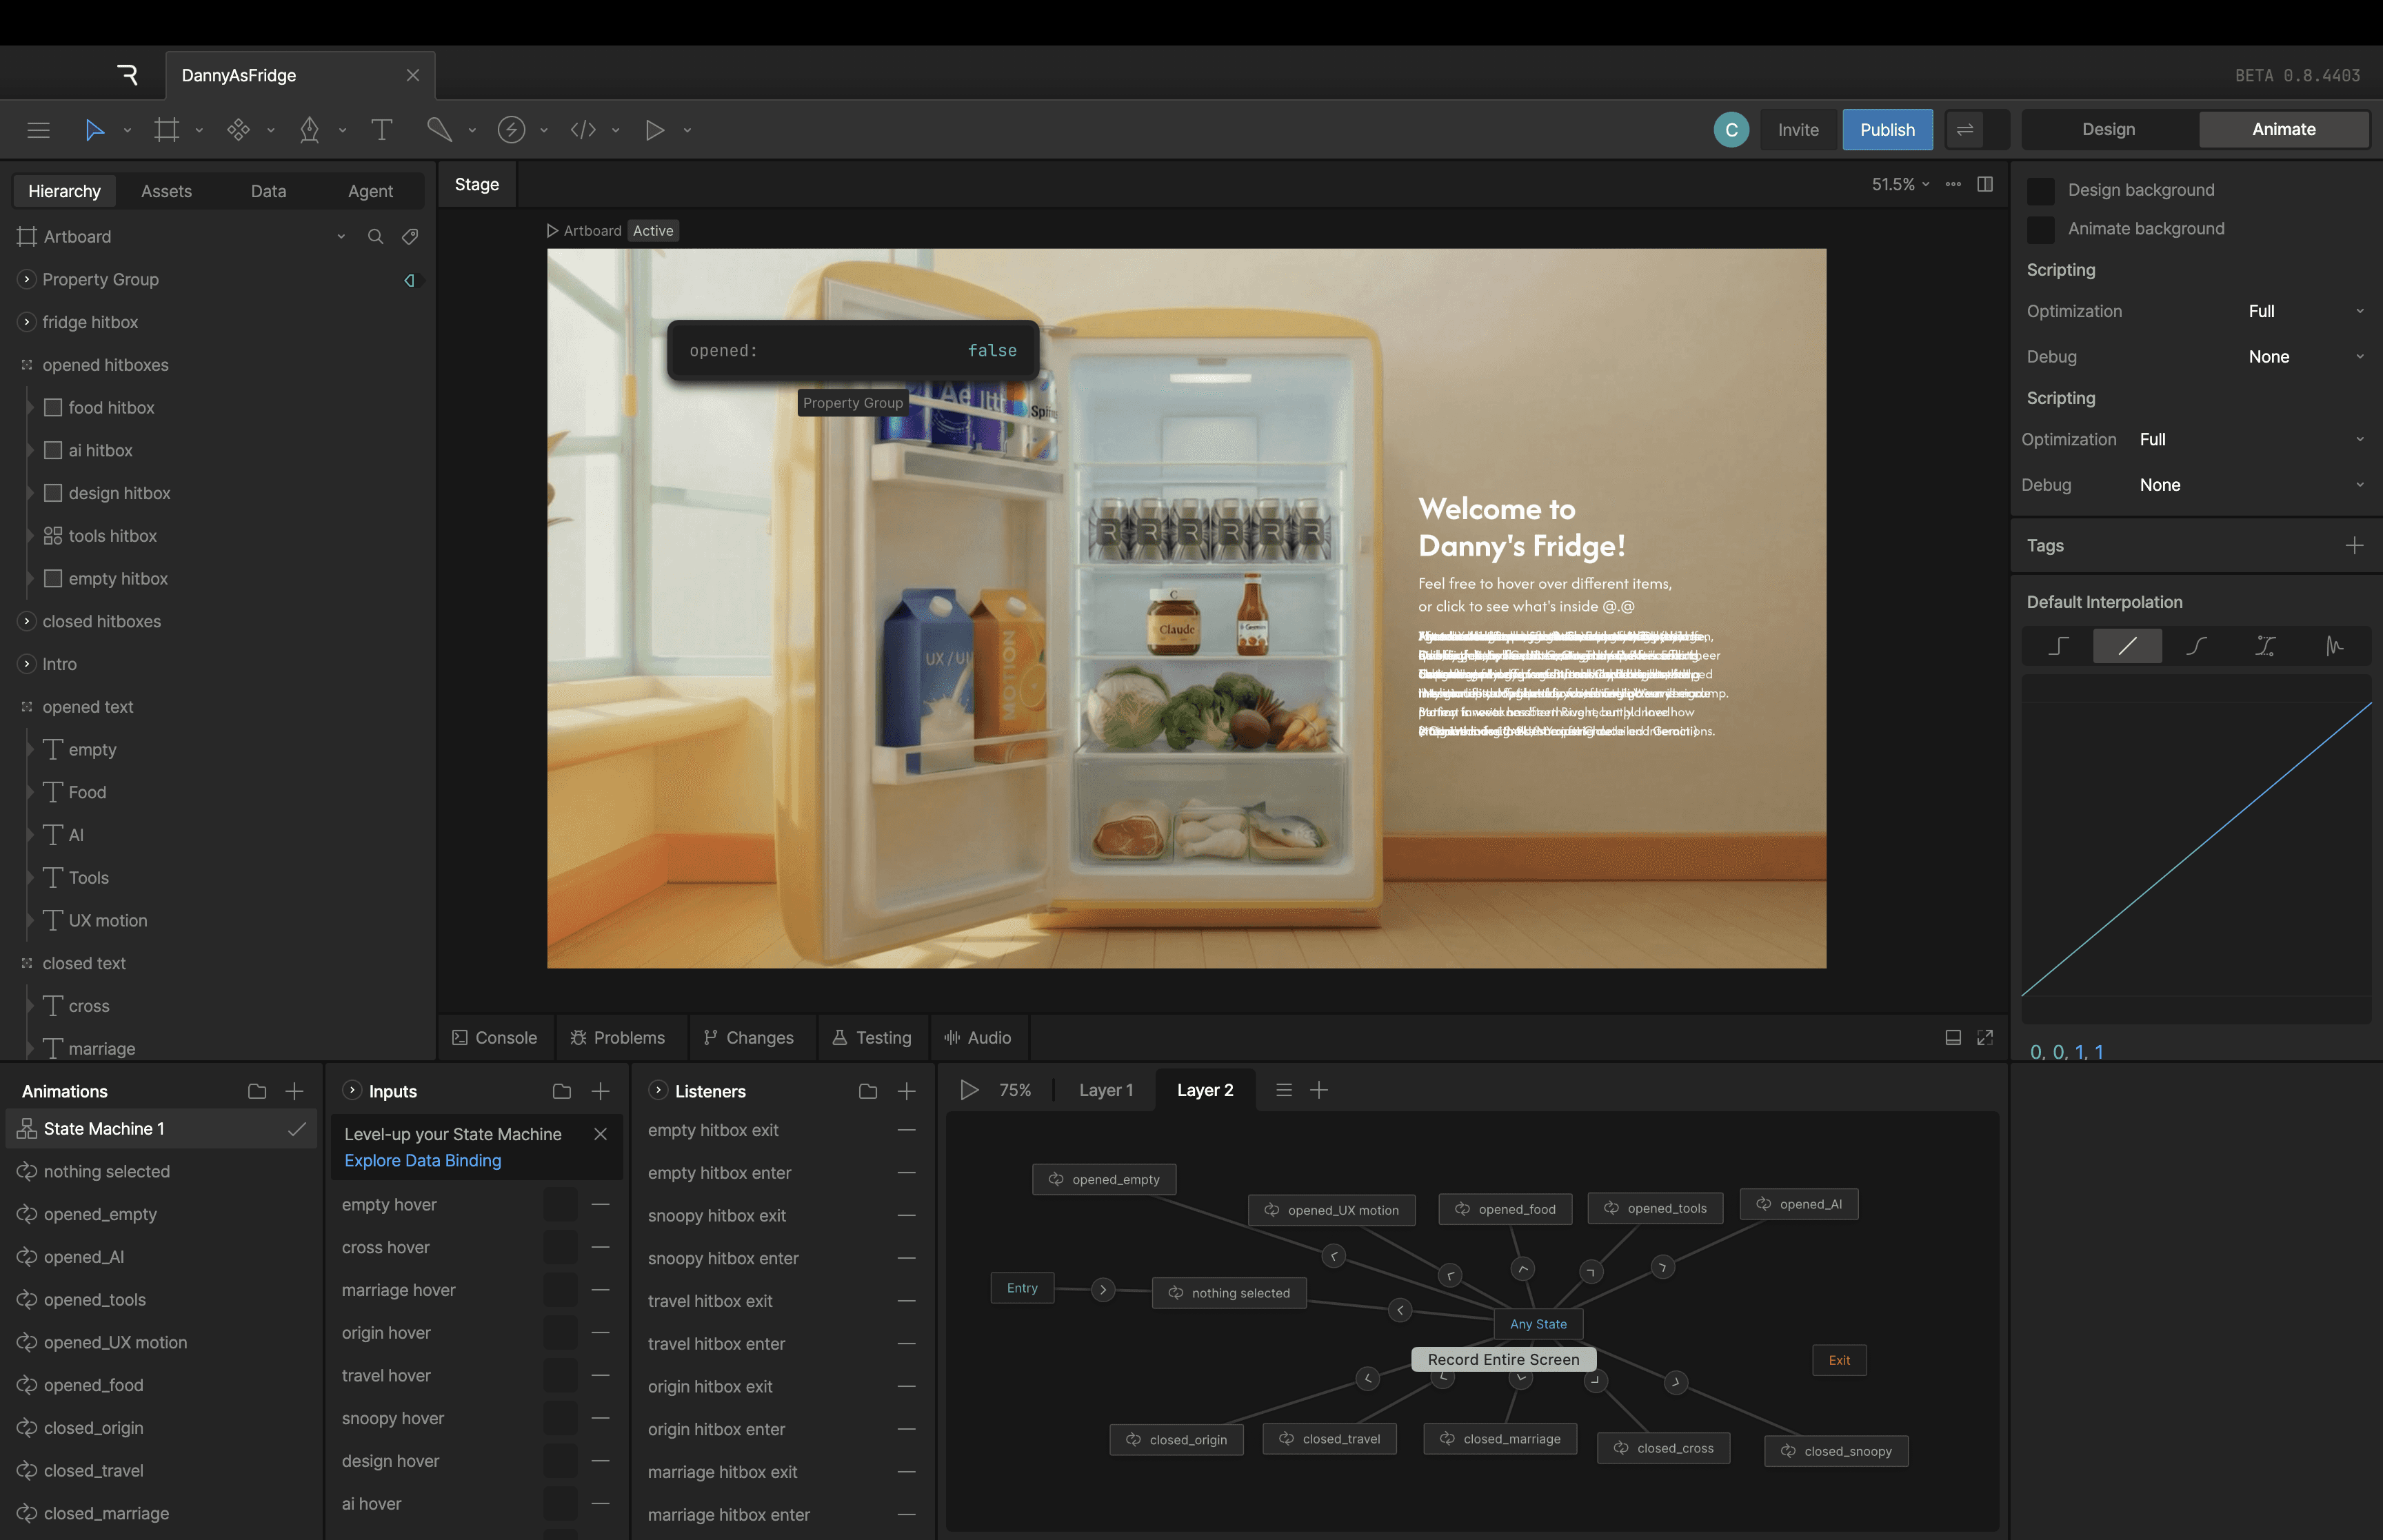
Task: Switch to Design mode
Action: click(x=2108, y=129)
